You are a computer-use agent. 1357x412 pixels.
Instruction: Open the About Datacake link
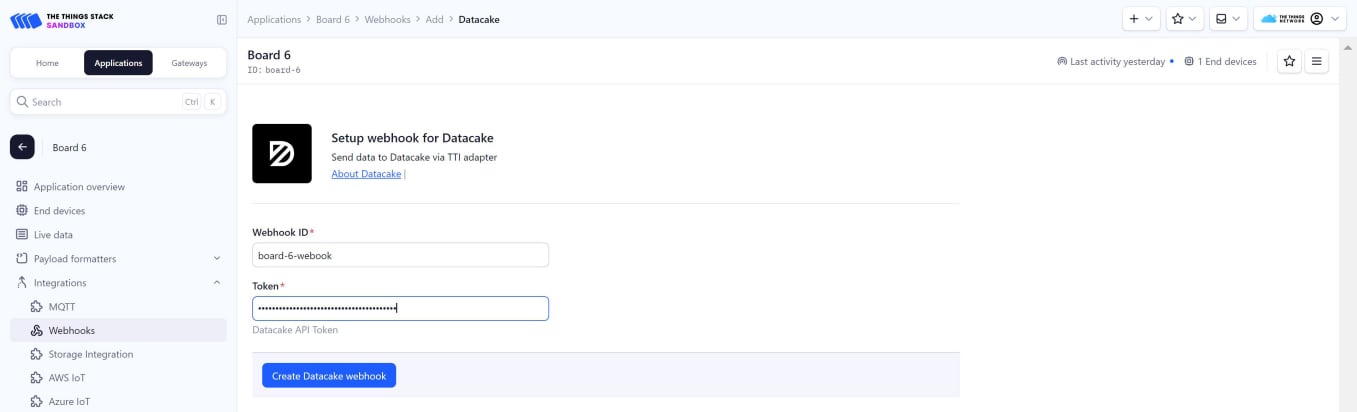coord(366,174)
